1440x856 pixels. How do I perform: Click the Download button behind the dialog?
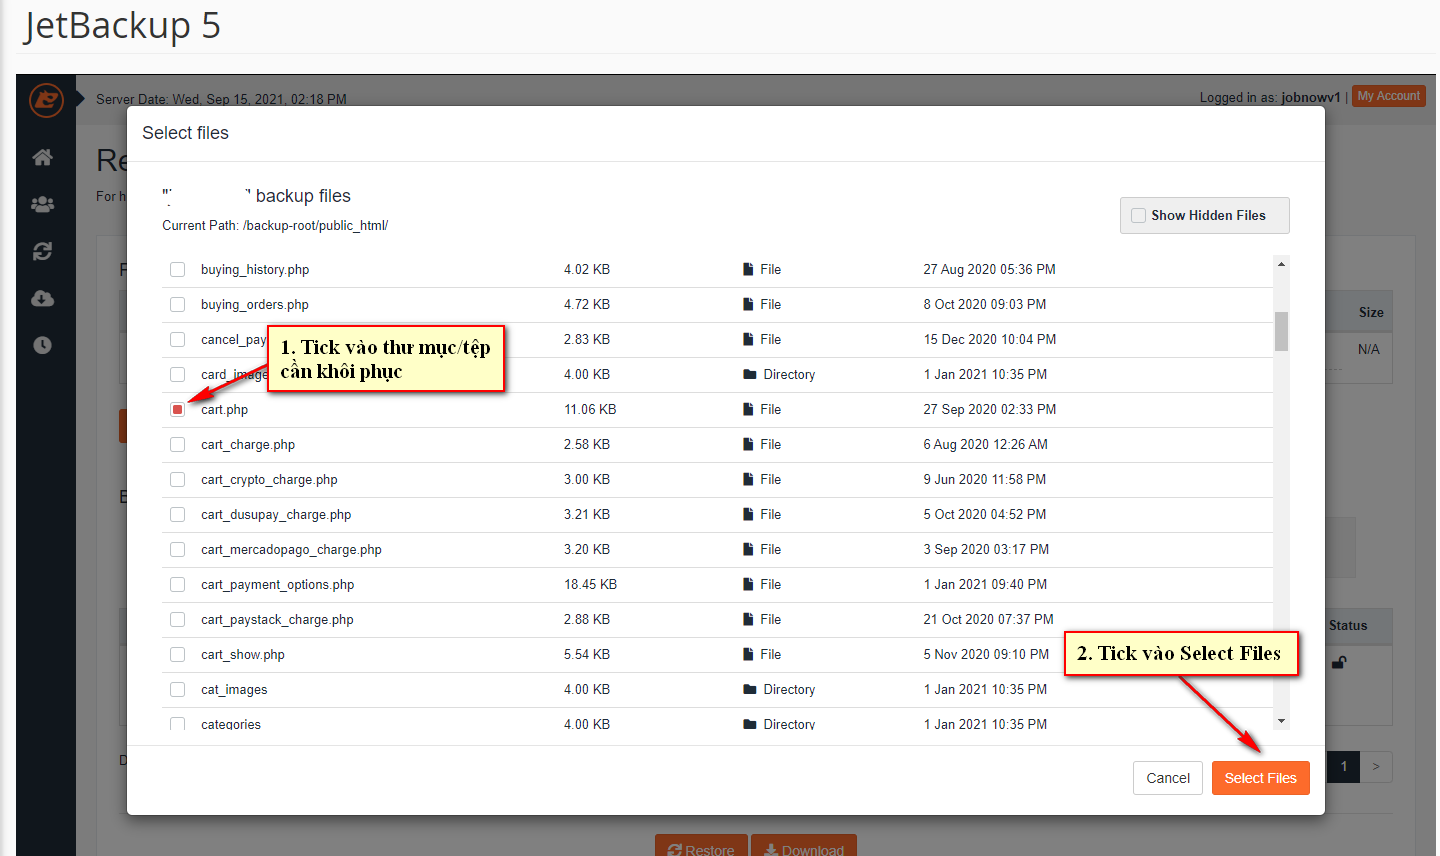804,845
